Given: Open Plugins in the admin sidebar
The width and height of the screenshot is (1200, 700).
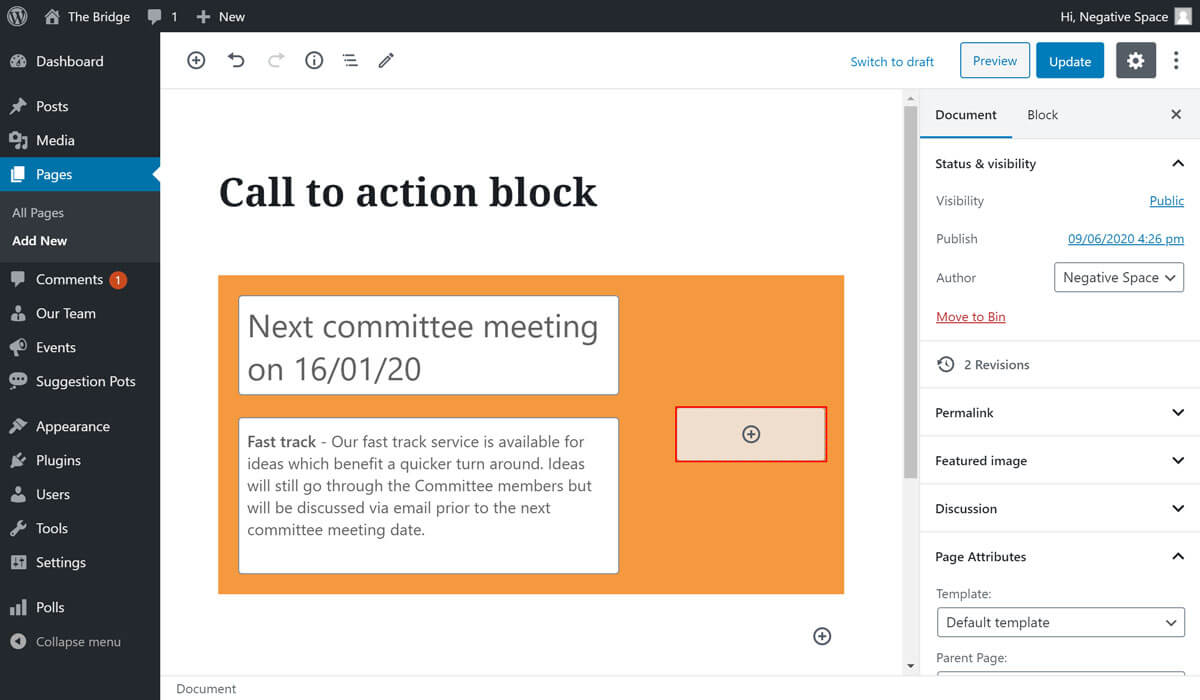Looking at the screenshot, I should 58,460.
